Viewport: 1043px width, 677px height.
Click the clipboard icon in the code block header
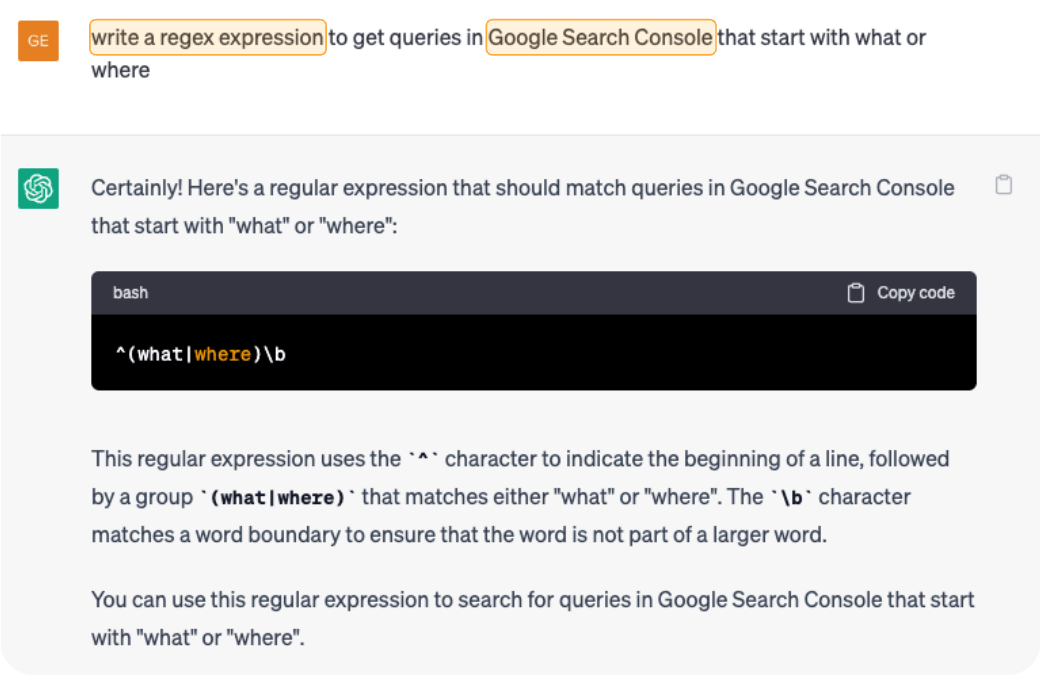point(855,292)
